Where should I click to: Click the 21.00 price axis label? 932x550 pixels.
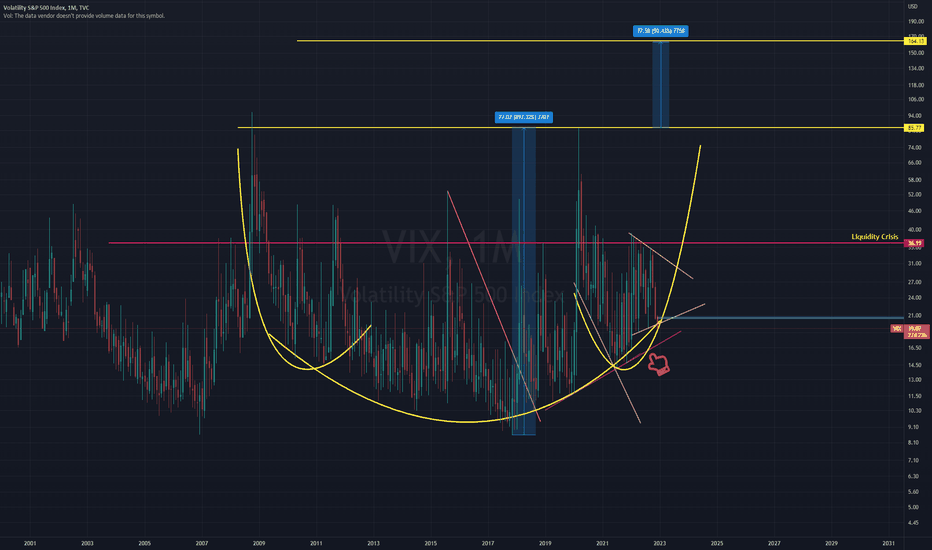coord(914,316)
